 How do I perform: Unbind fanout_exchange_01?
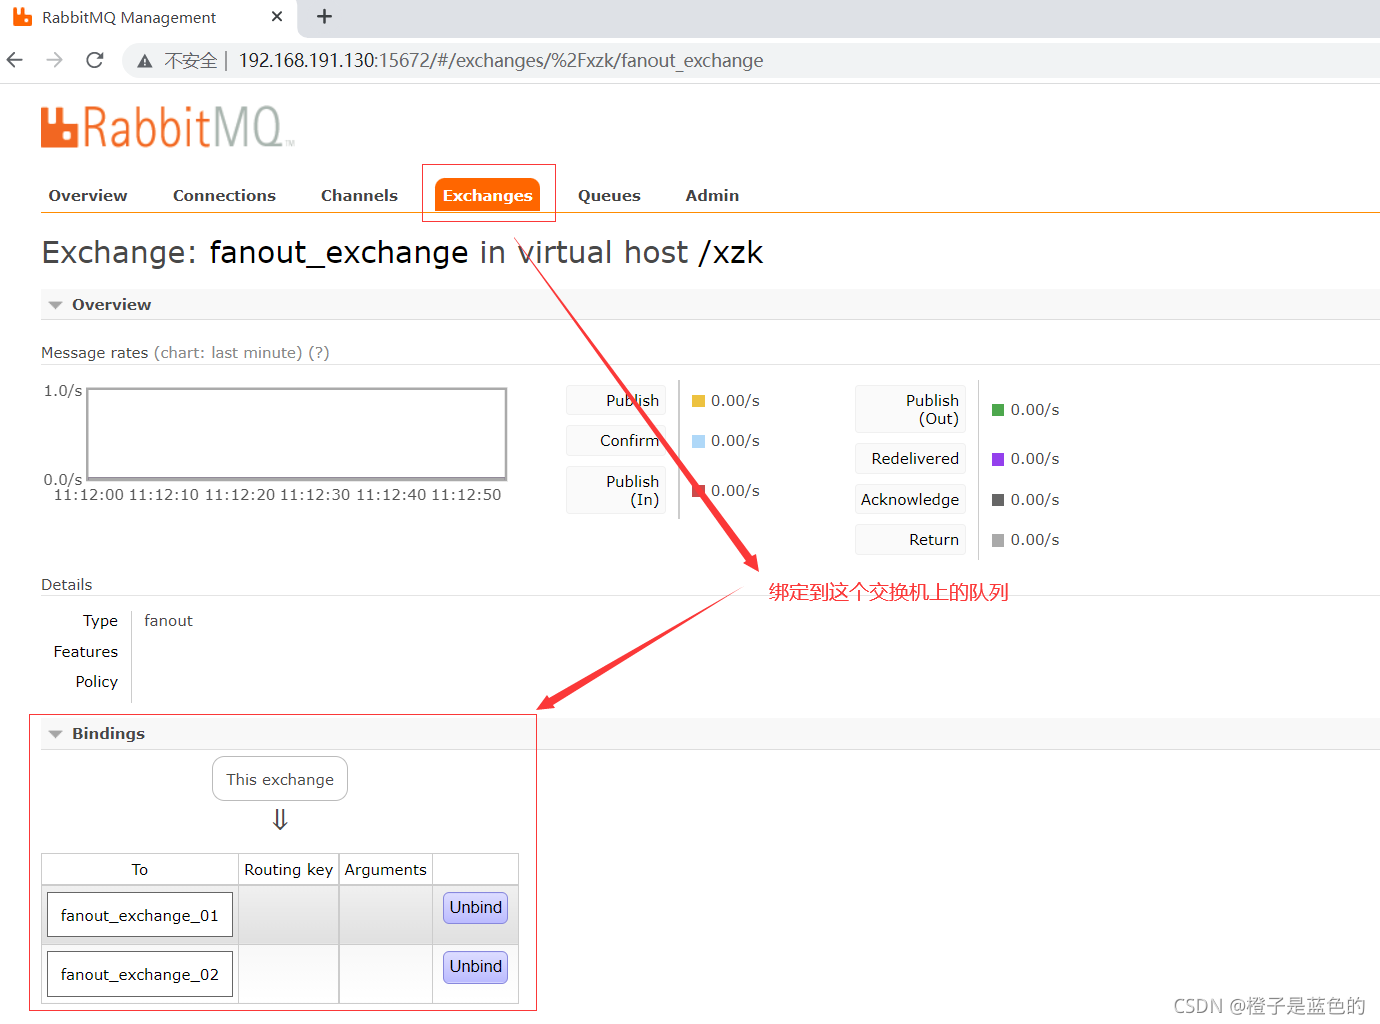pyautogui.click(x=476, y=907)
